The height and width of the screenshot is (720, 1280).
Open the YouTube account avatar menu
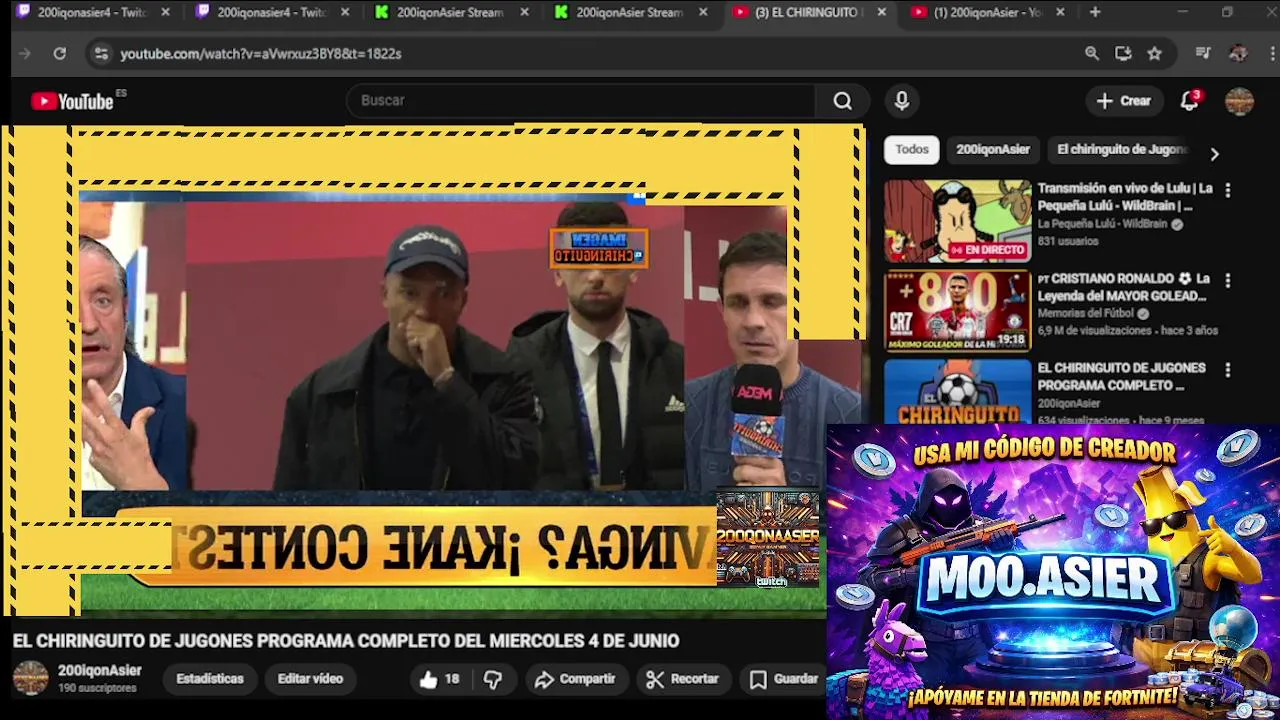tap(1239, 101)
